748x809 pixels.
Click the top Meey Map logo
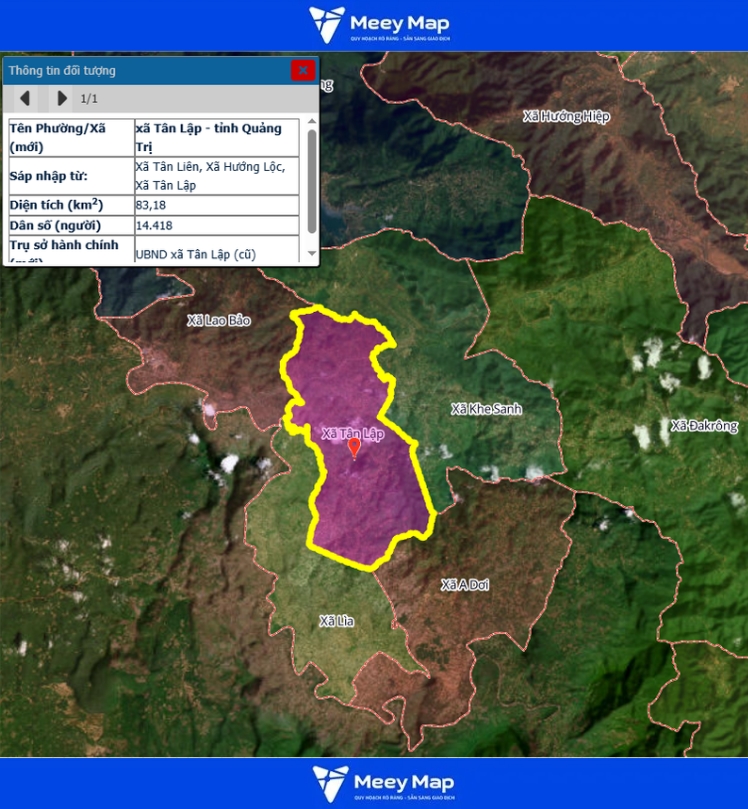[379, 24]
